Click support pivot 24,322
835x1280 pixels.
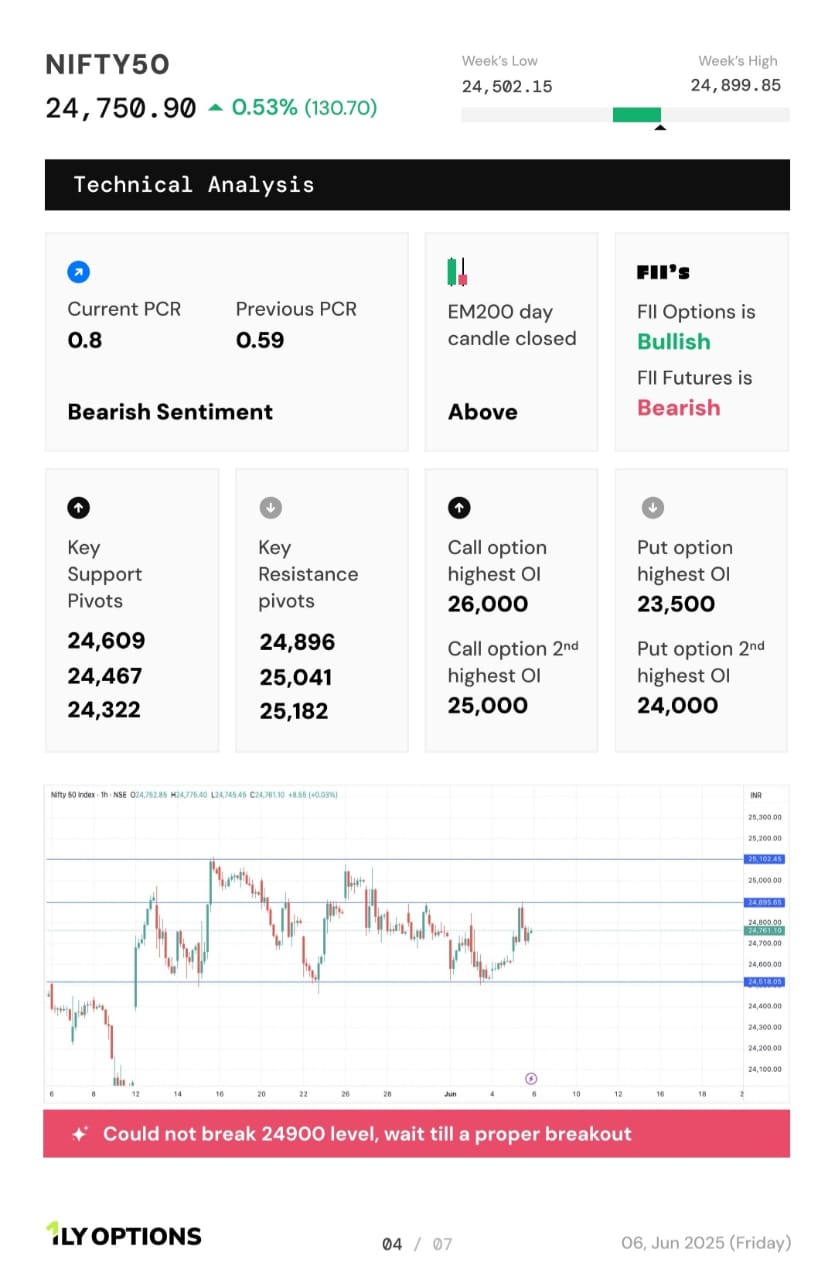104,710
